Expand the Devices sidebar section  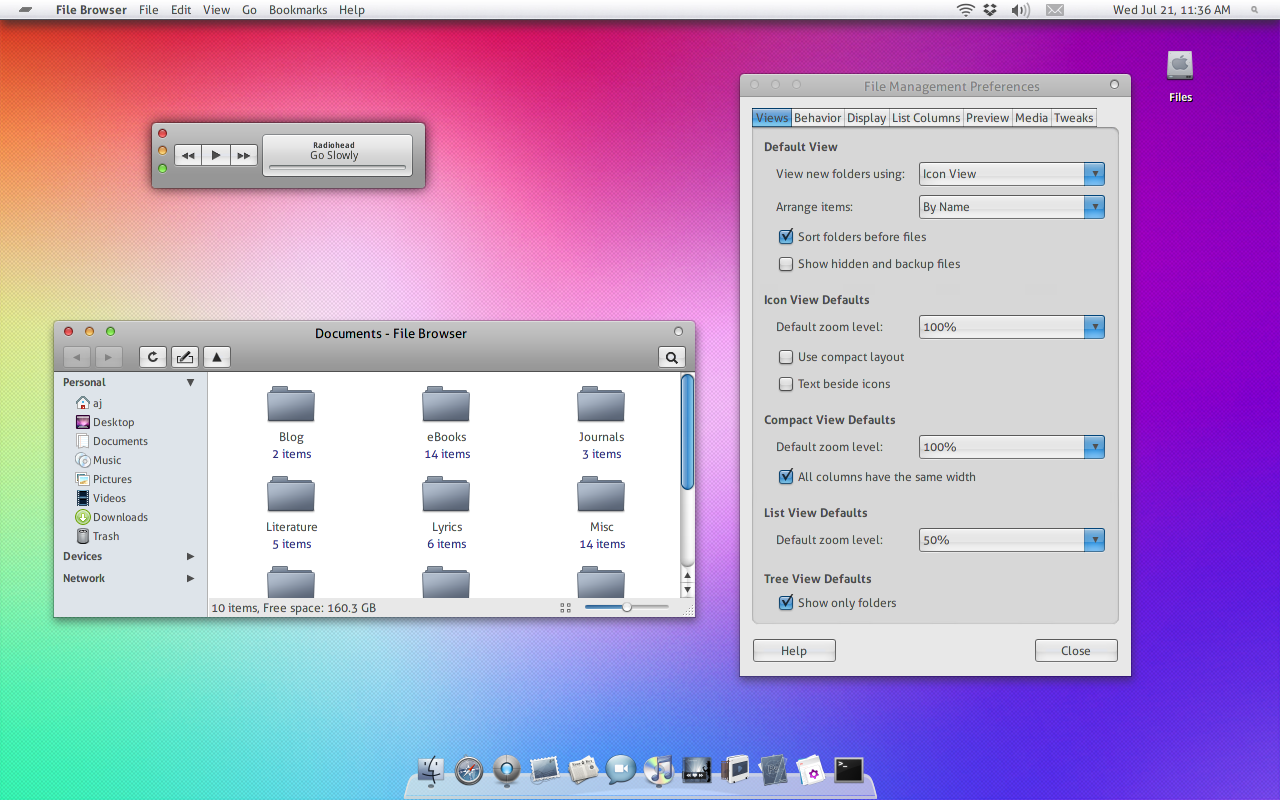tap(190, 556)
